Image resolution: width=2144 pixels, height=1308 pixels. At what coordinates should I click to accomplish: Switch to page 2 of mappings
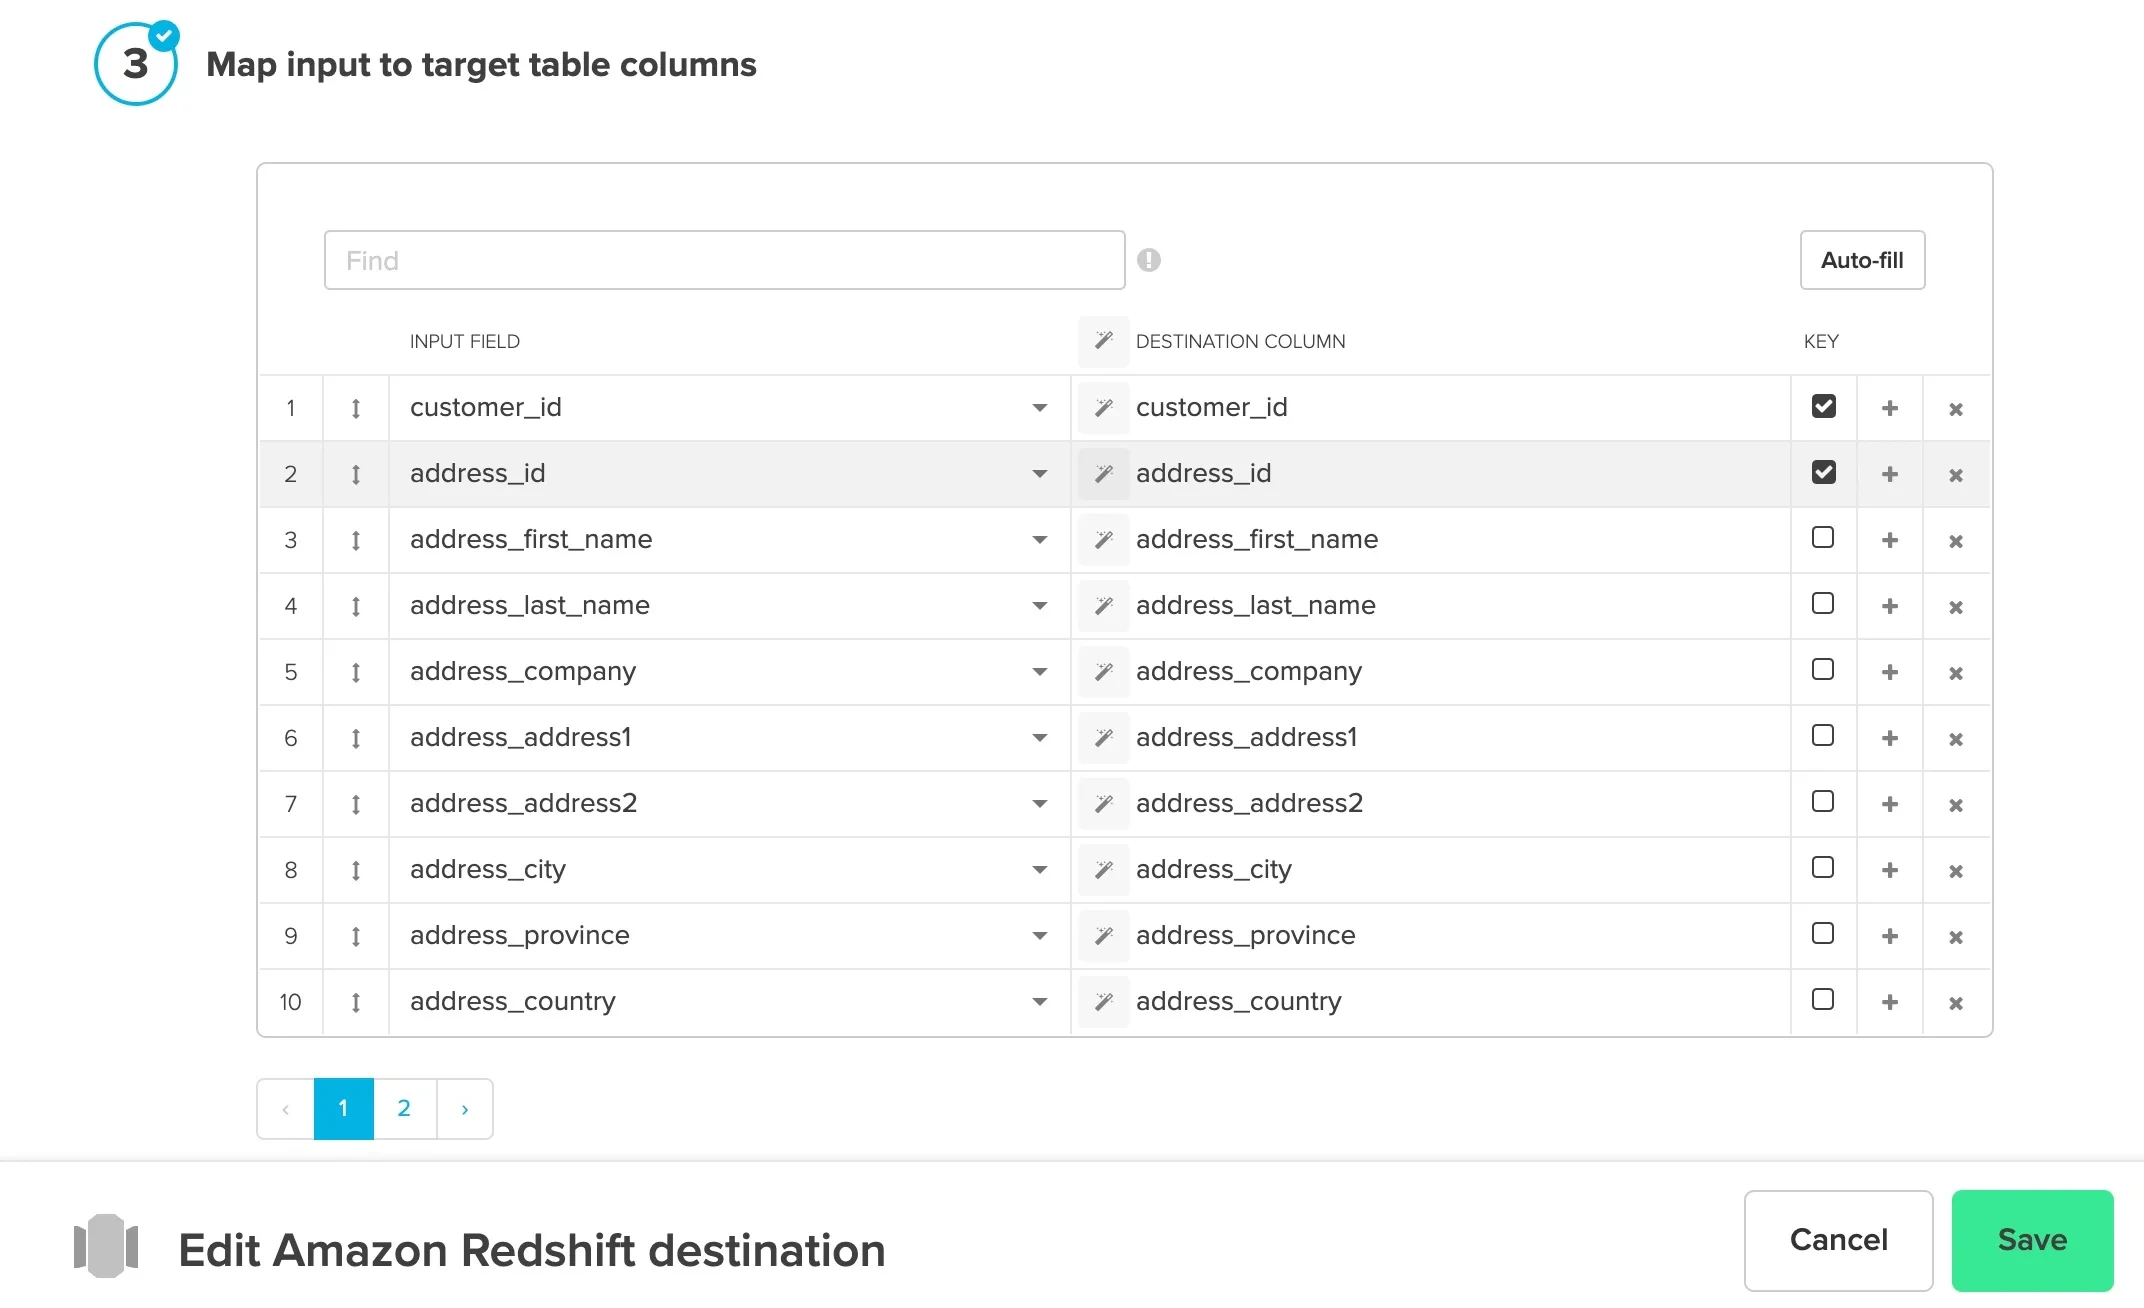(x=404, y=1108)
